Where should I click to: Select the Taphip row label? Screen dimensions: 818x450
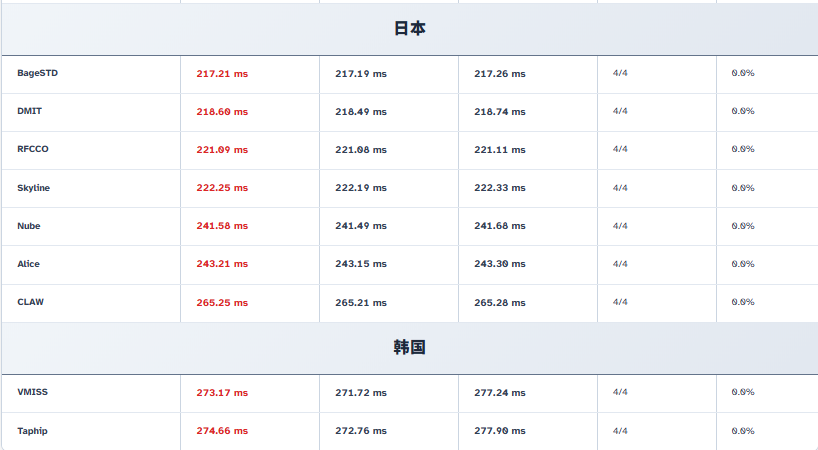[x=32, y=431]
